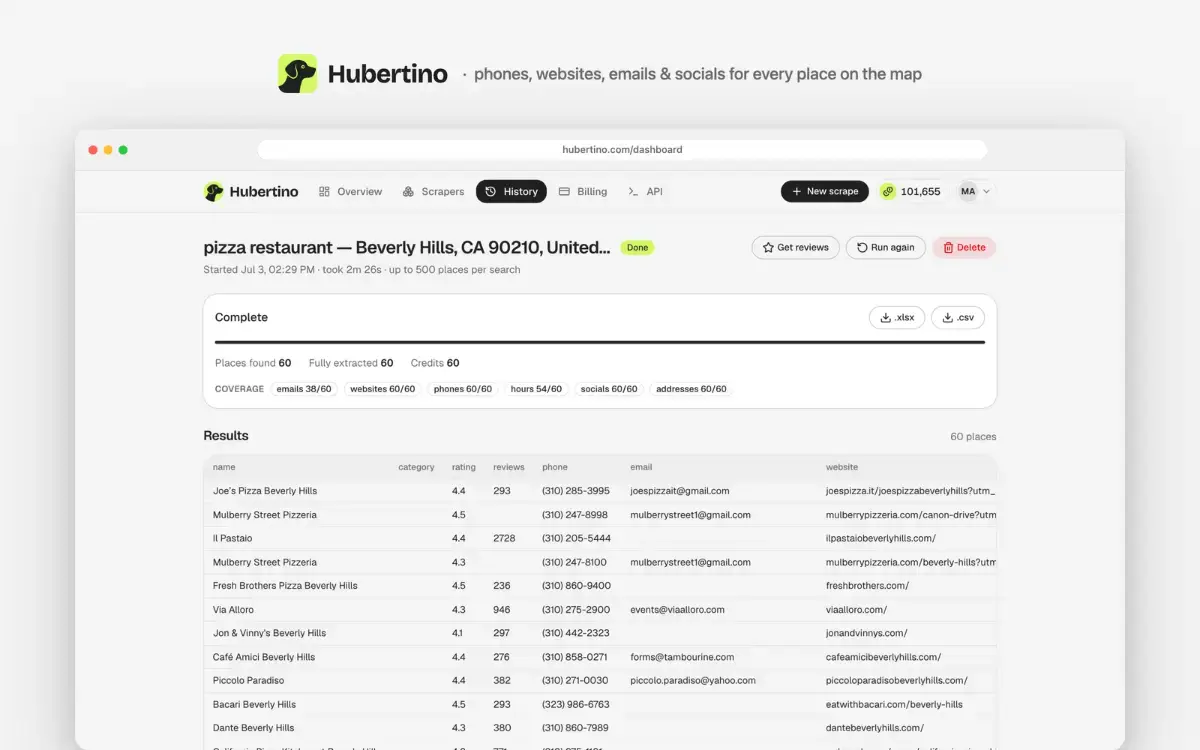Click Run again button
The image size is (1200, 750).
point(886,247)
